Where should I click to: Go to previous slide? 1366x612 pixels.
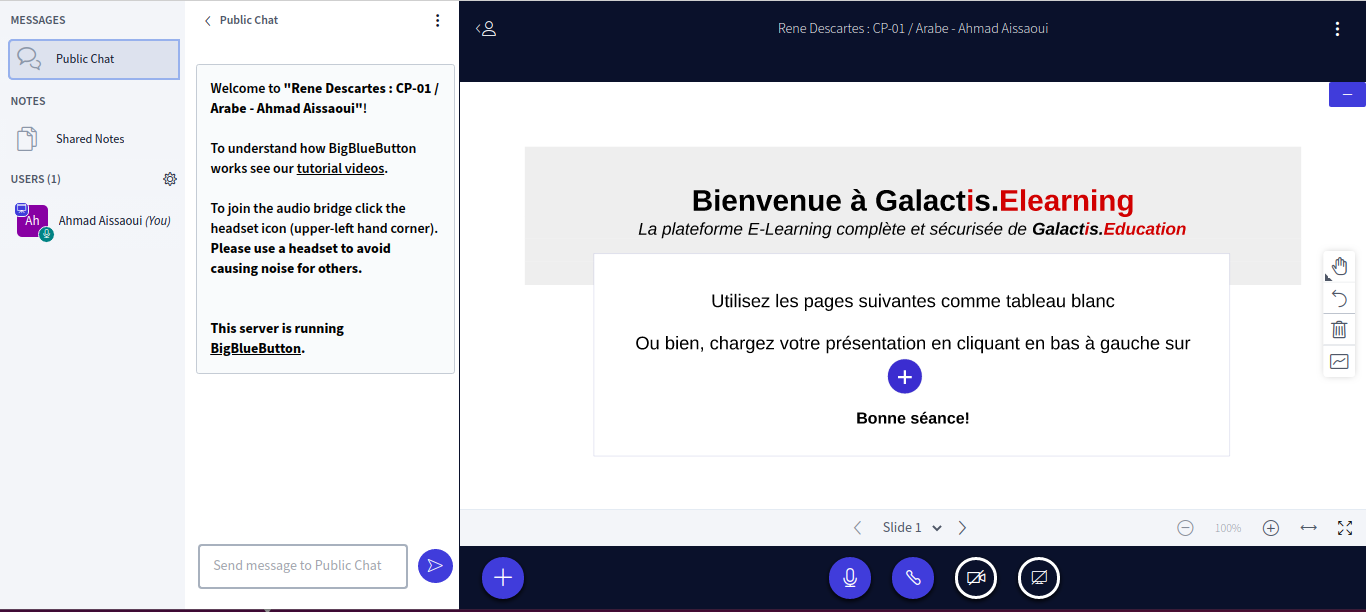pyautogui.click(x=857, y=528)
